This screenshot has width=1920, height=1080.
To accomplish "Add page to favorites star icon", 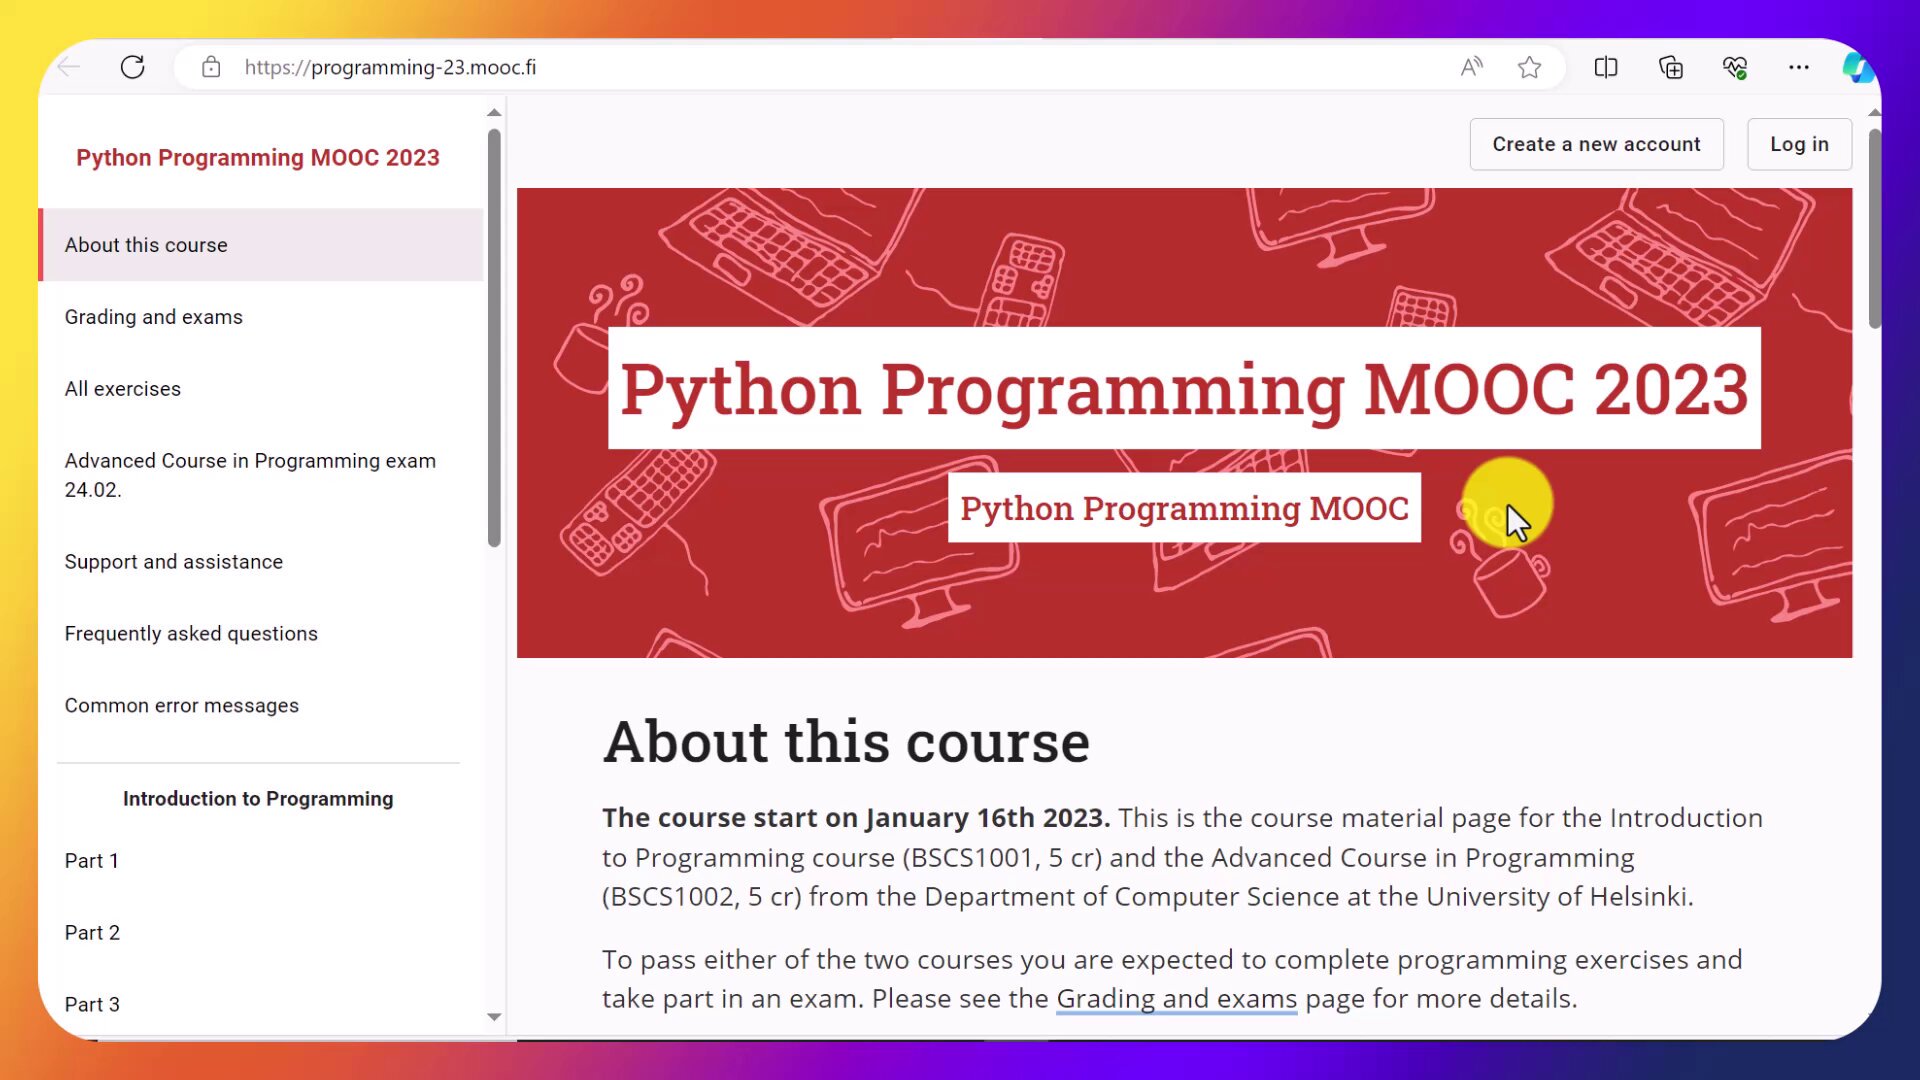I will pyautogui.click(x=1529, y=67).
